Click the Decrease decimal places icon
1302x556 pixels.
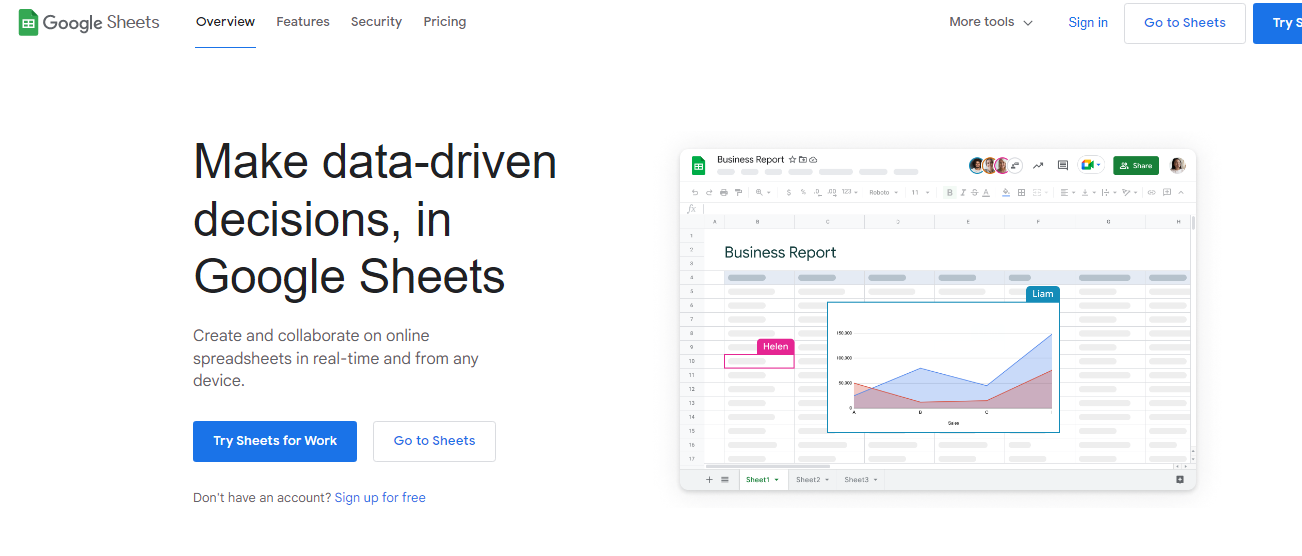point(818,192)
